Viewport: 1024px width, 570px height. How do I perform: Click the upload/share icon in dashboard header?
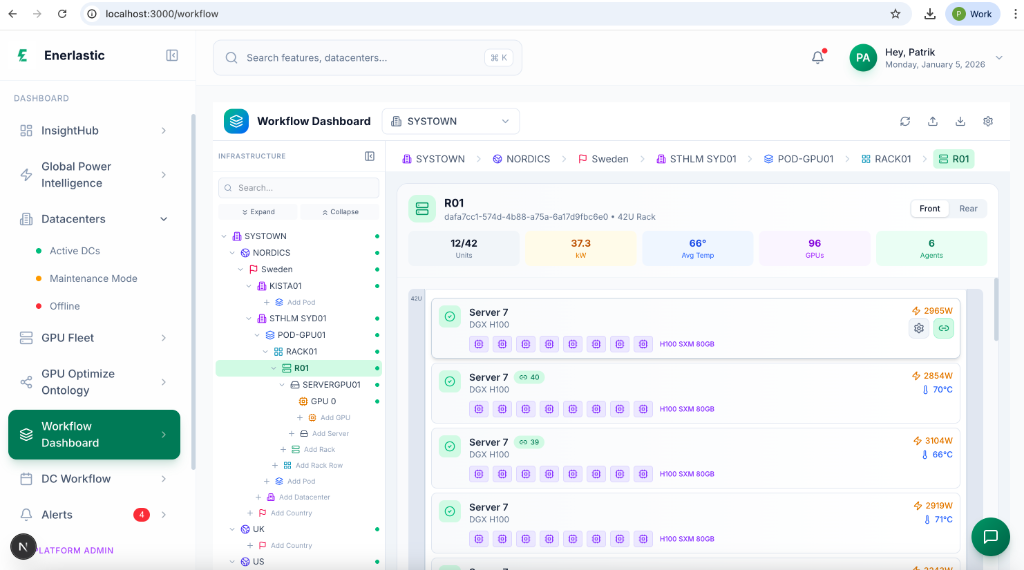pyautogui.click(x=933, y=121)
